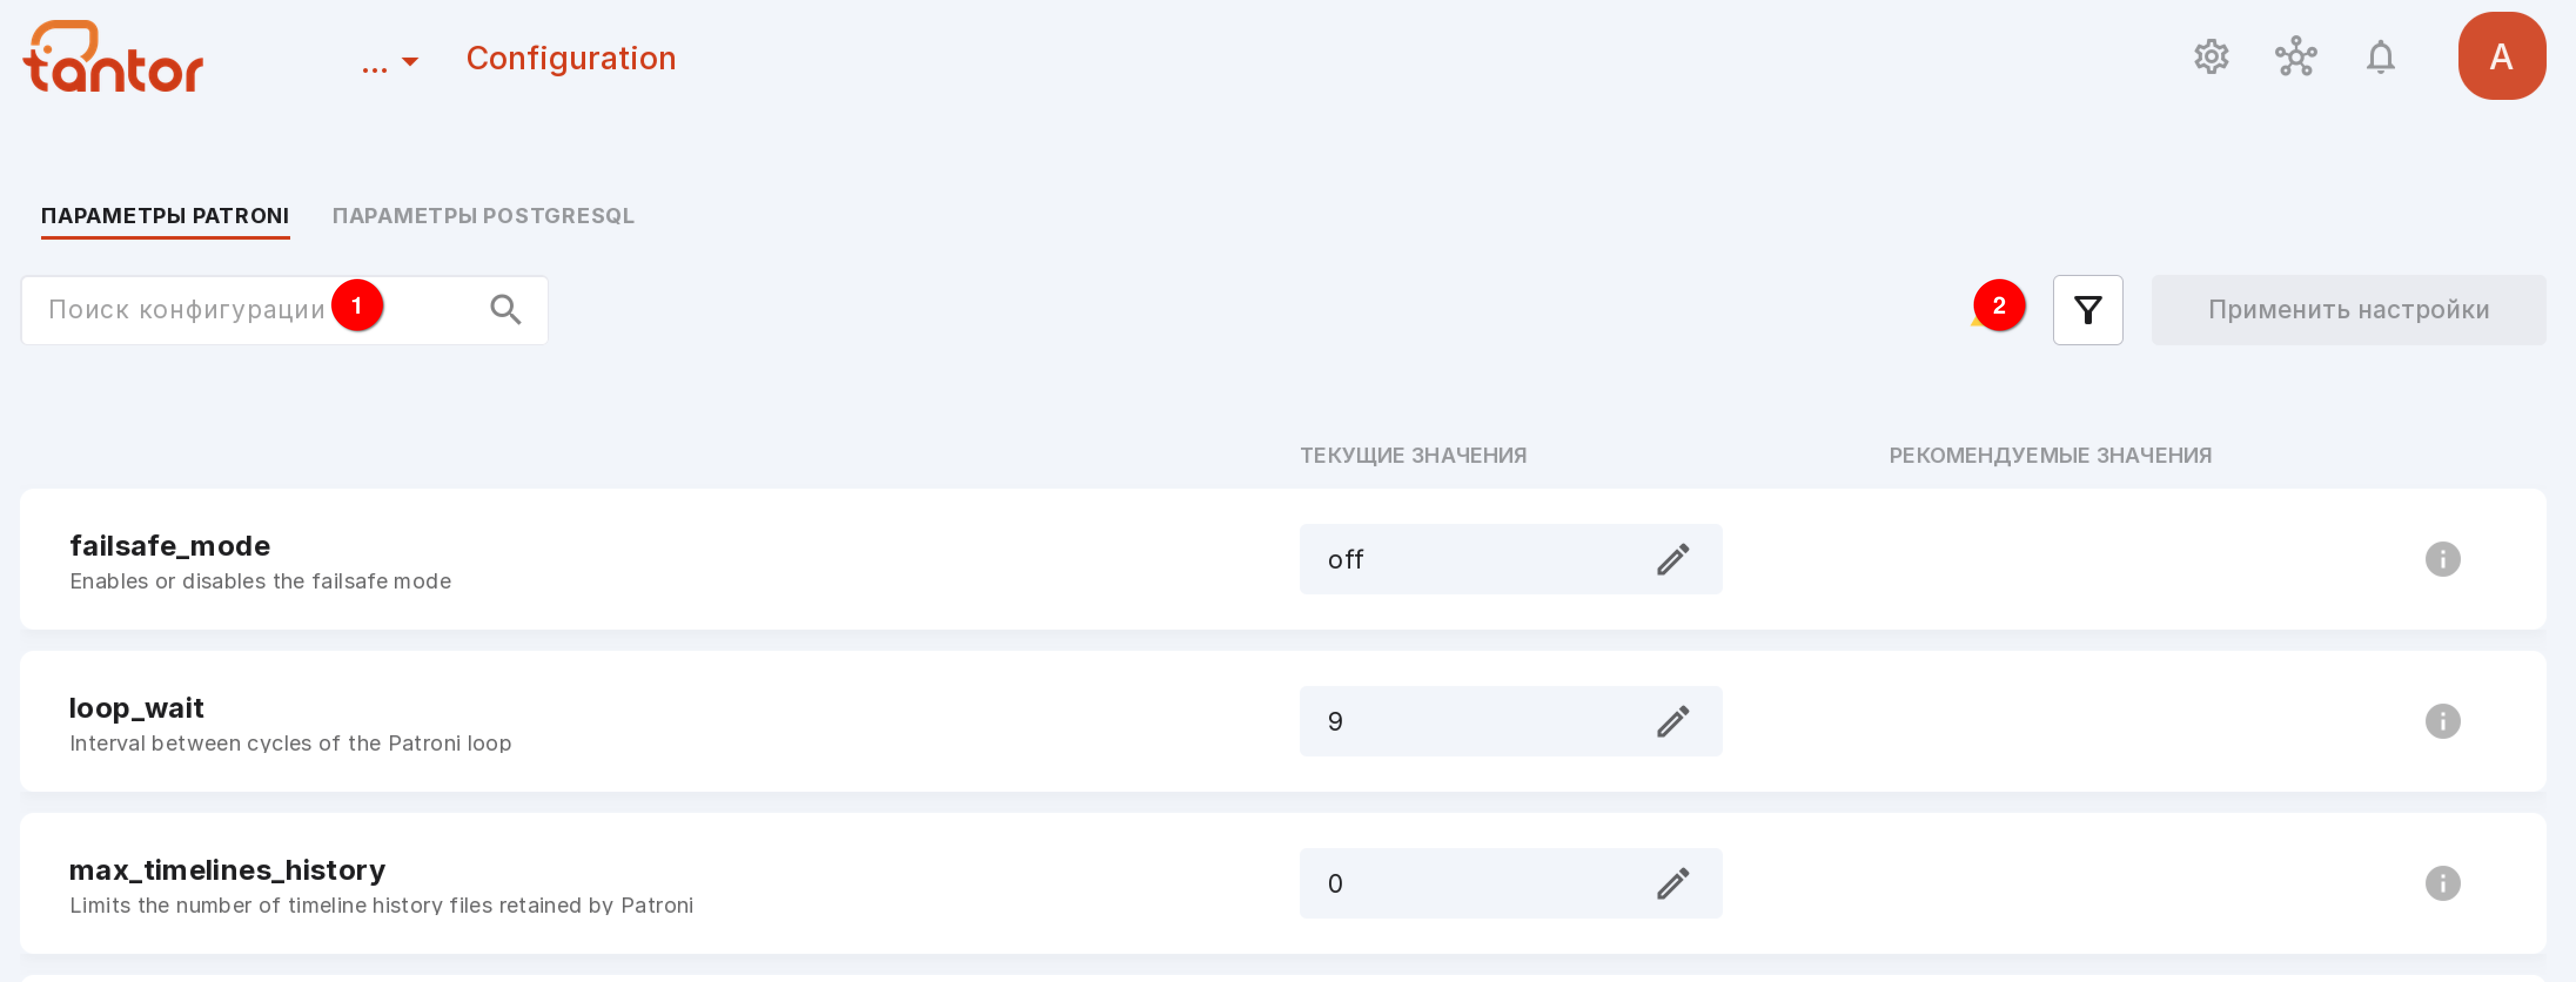Click Применить настройки button
The width and height of the screenshot is (2576, 982).
coord(2348,310)
